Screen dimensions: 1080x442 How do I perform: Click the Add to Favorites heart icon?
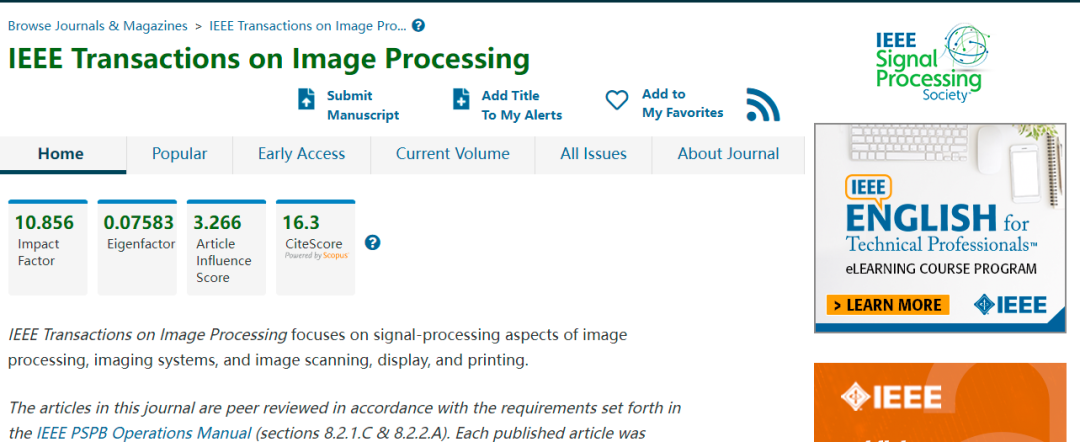point(617,100)
